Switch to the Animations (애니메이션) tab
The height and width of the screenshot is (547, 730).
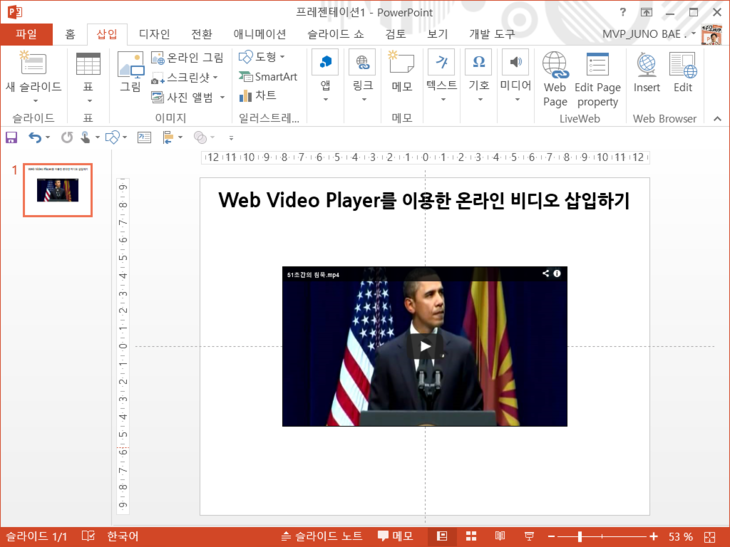[259, 34]
